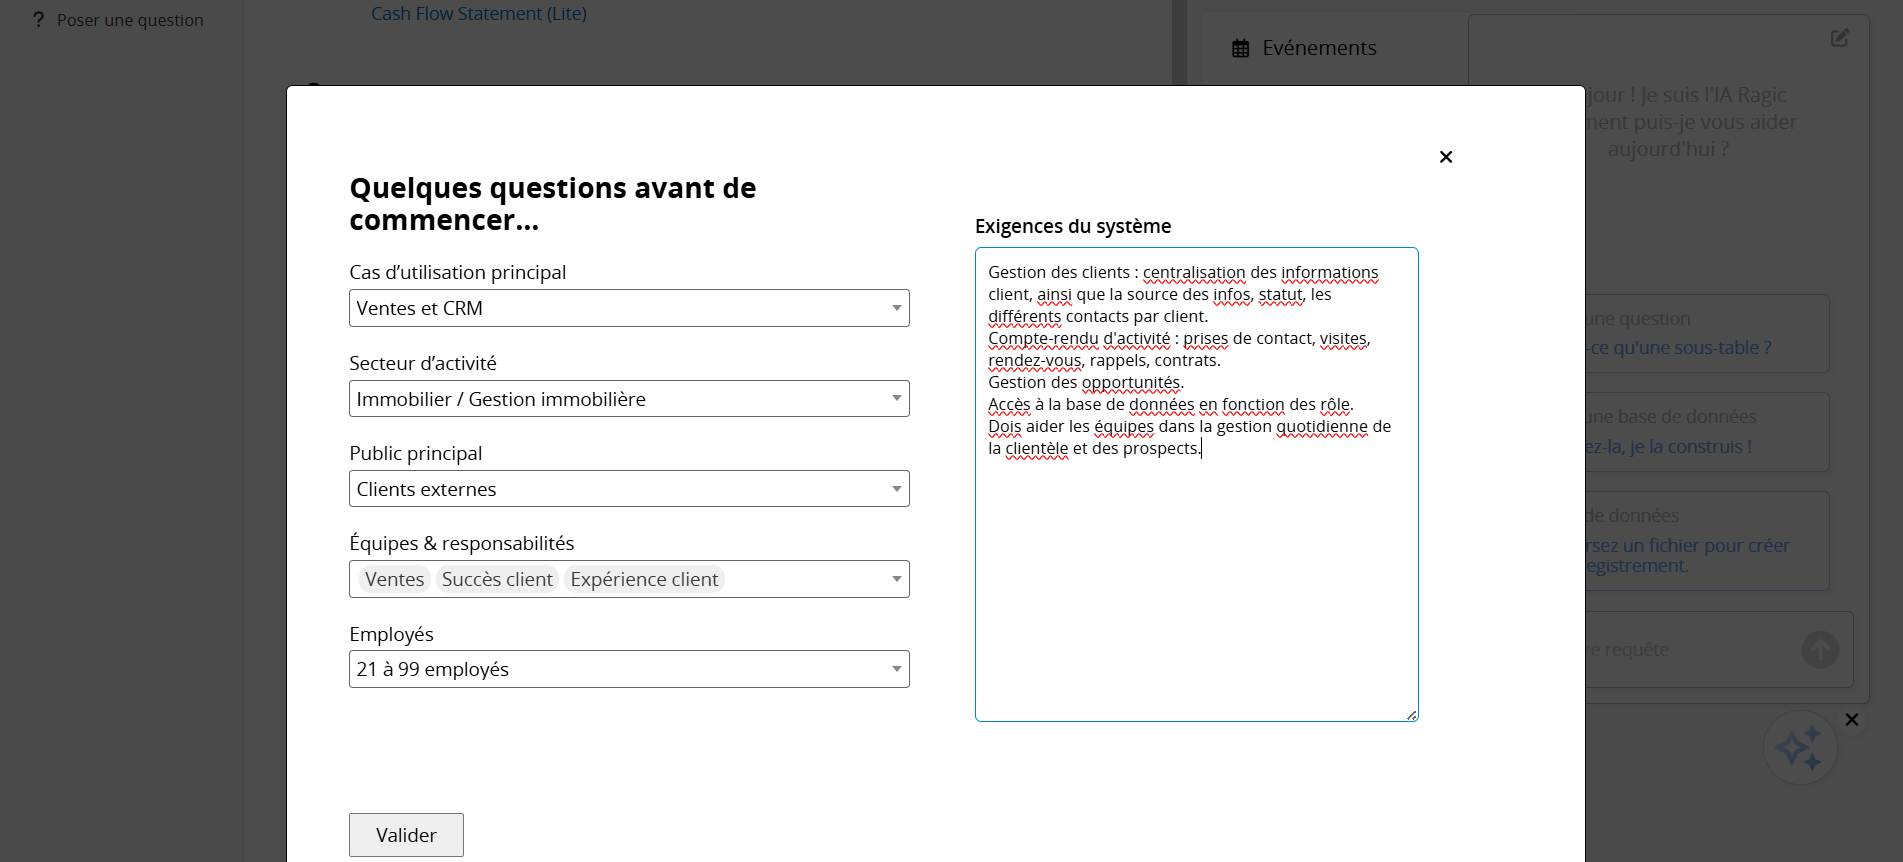Click the AI sparkle assistant icon

[x=1798, y=747]
